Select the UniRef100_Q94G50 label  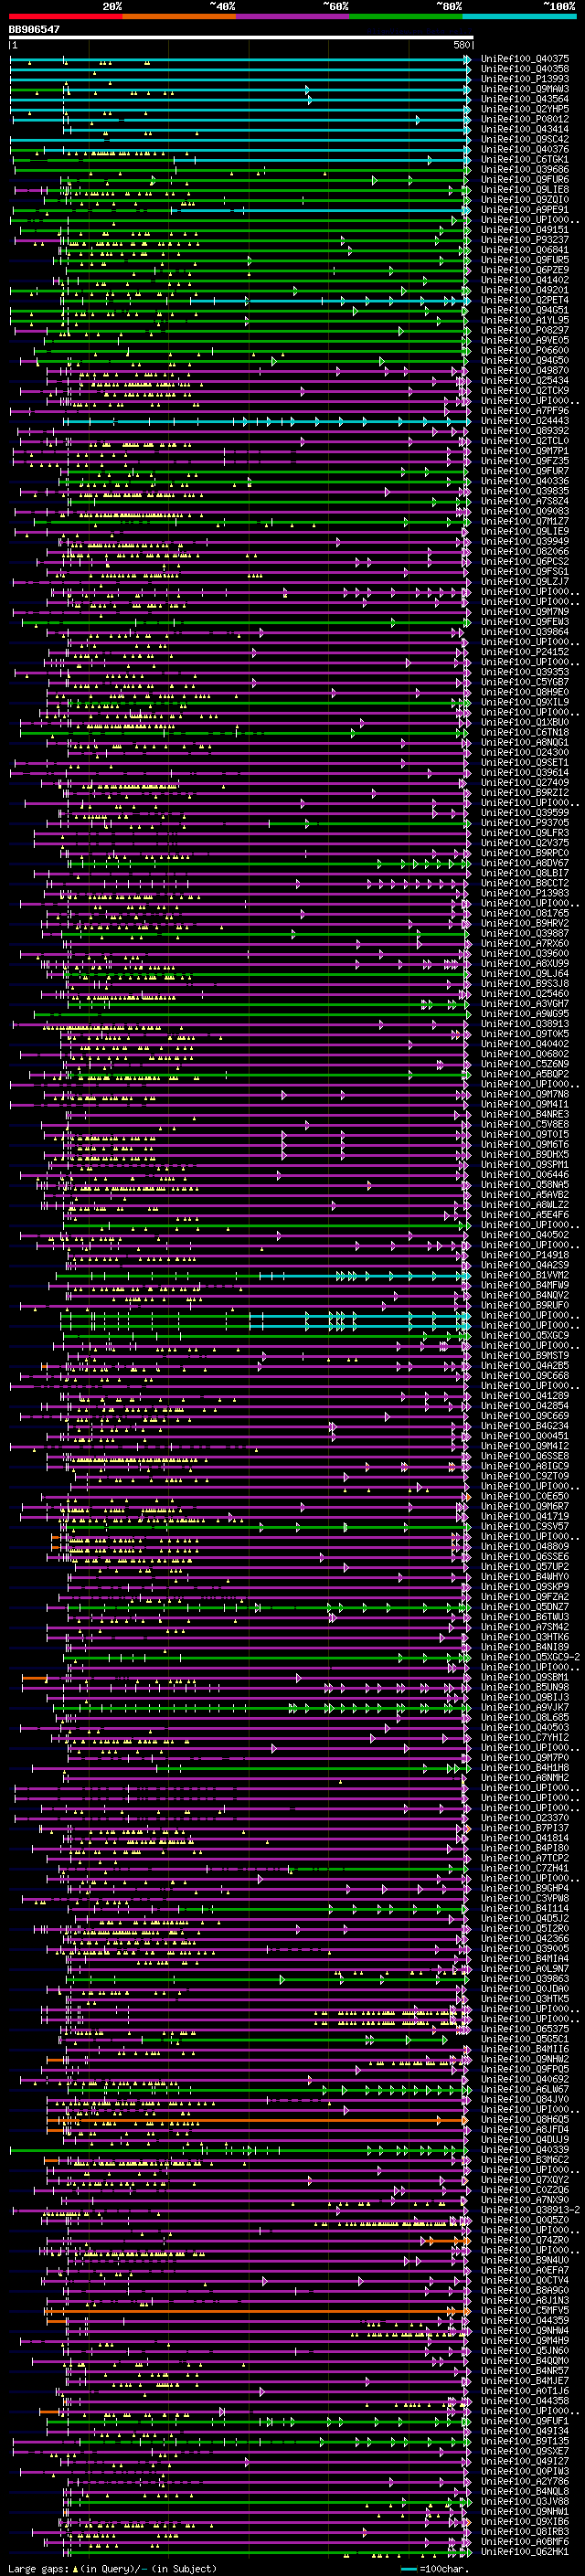click(x=525, y=360)
